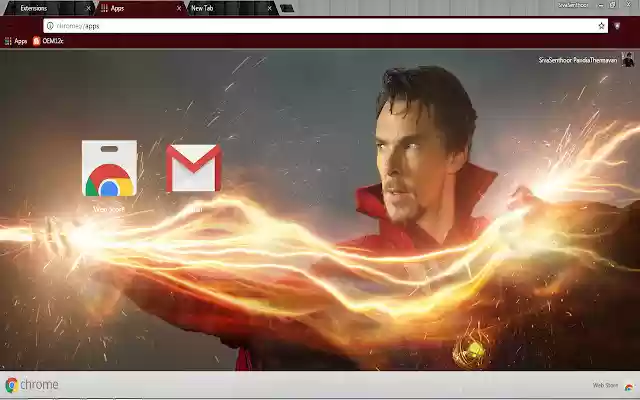640x400 pixels.
Task: Click the SivaSenthoor PandiaThennavan account name
Action: point(578,60)
